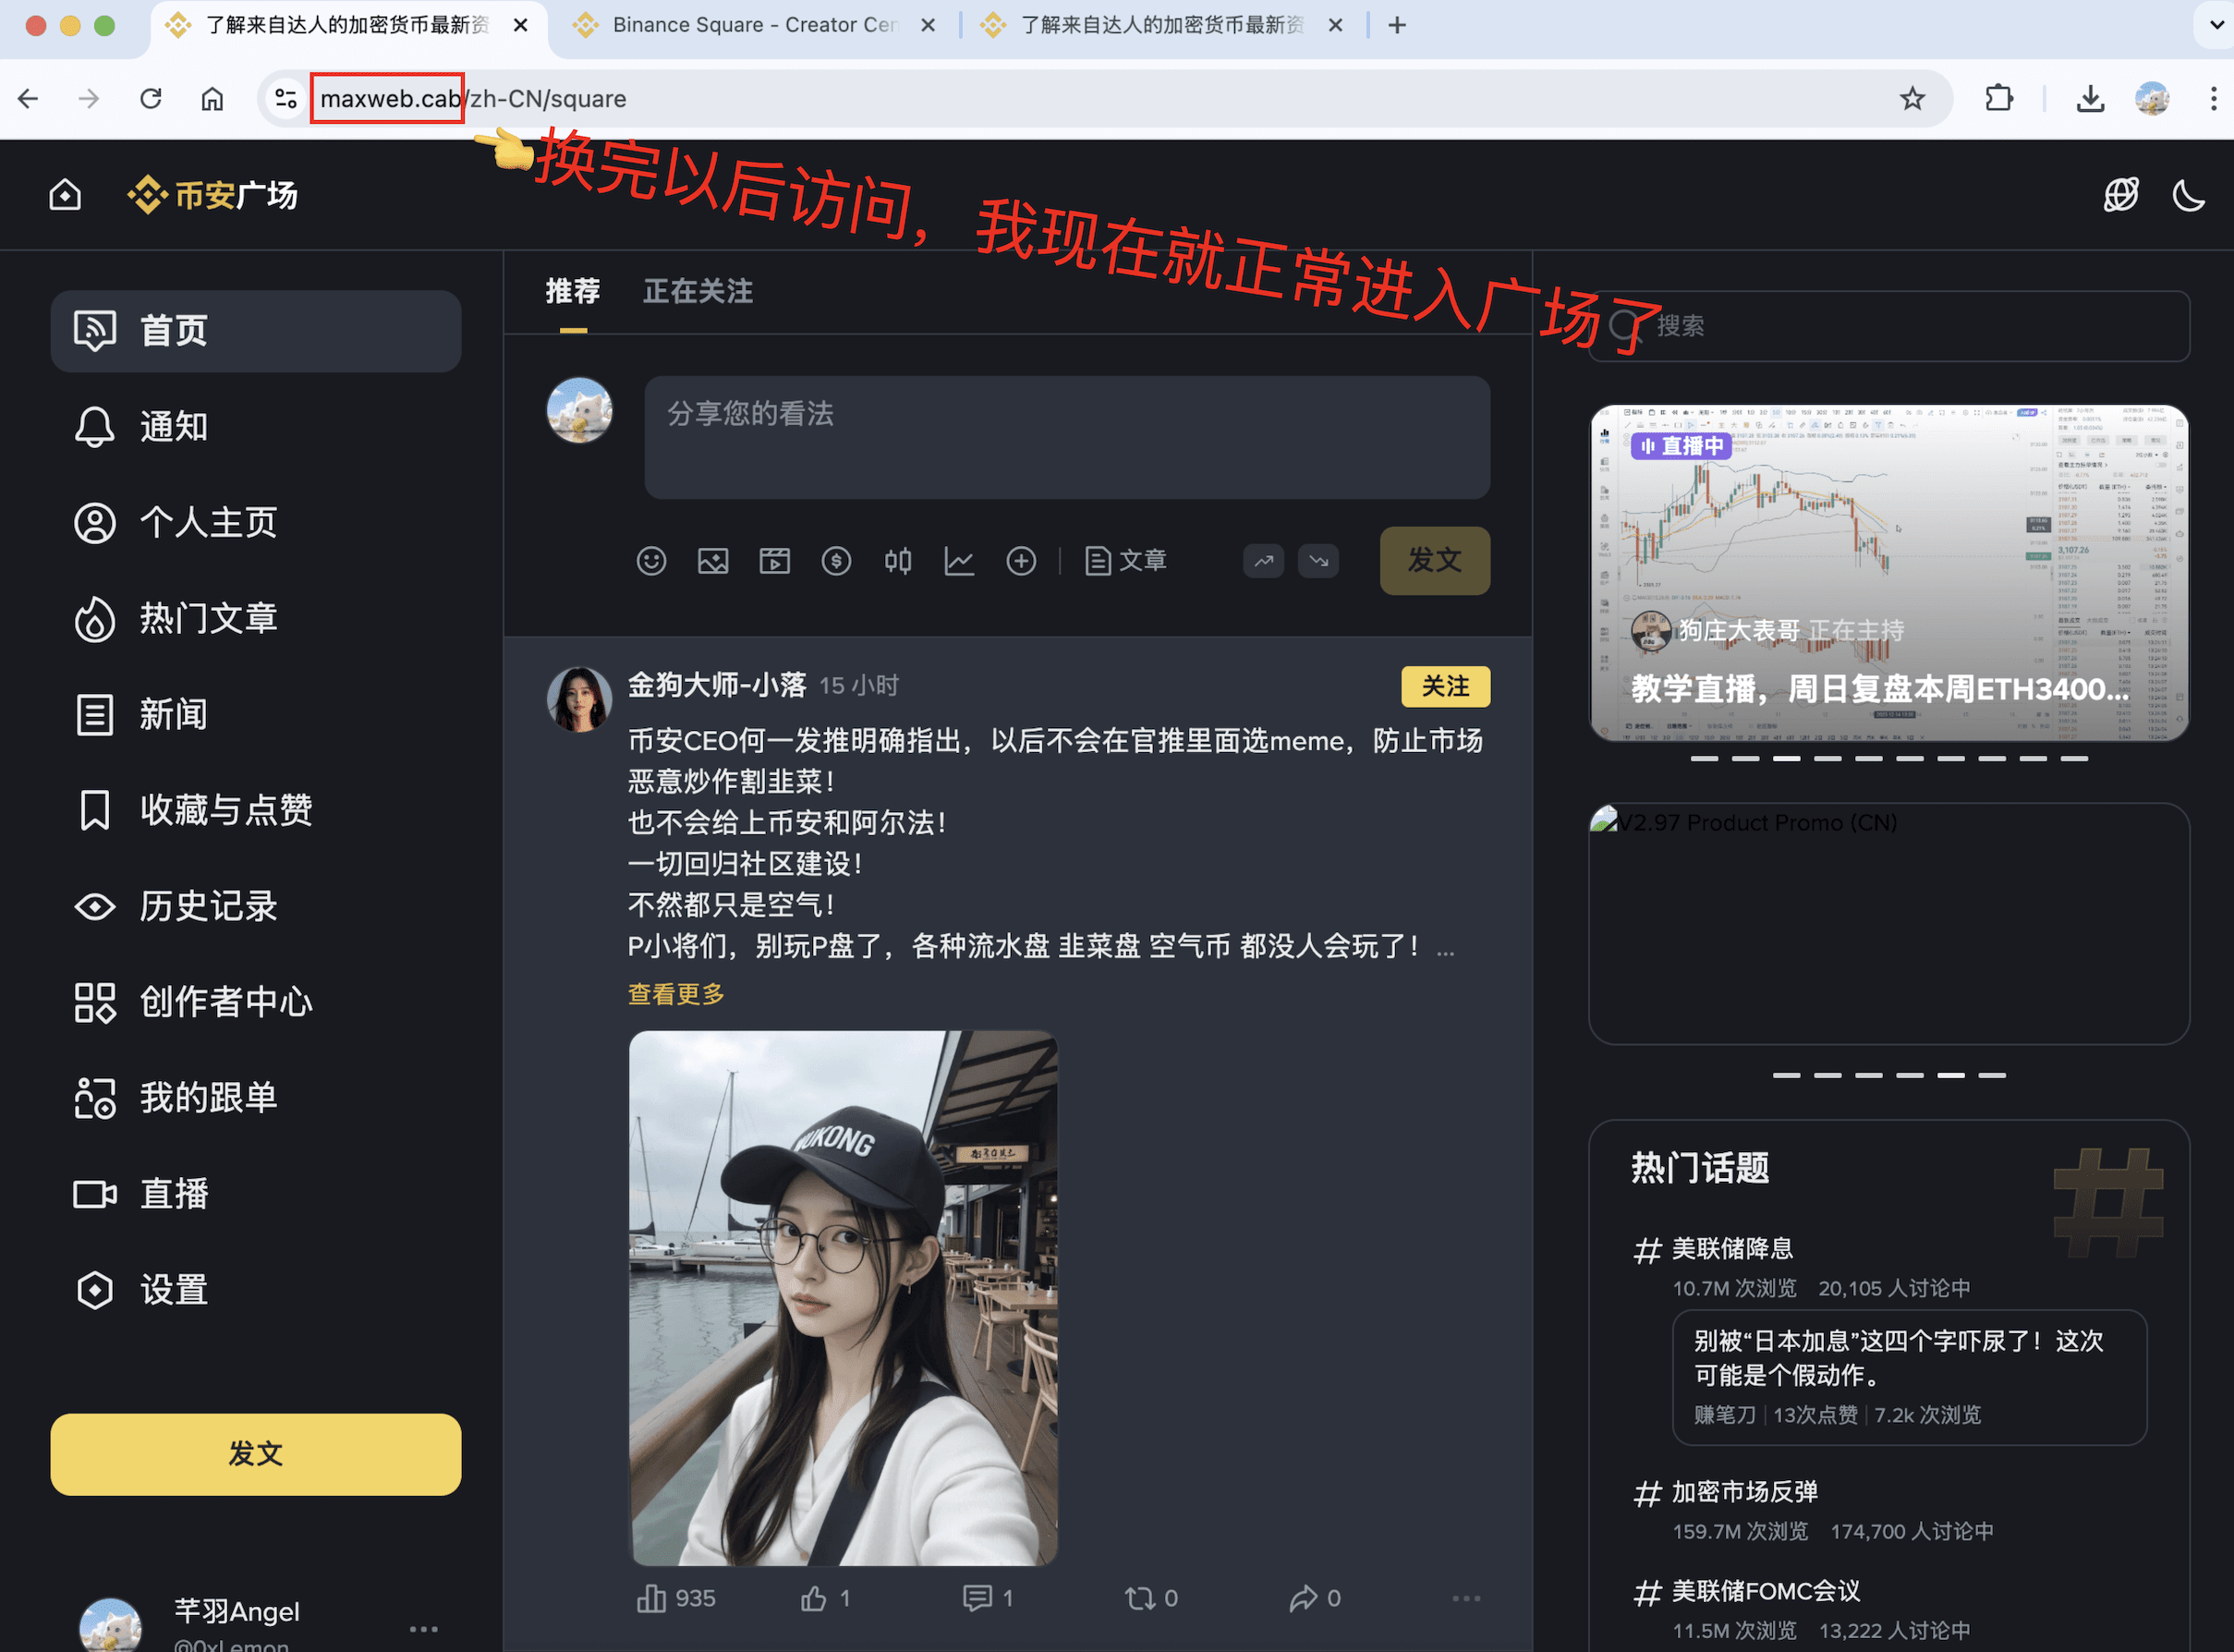2234x1652 pixels.
Task: Click the 分享您的看法 text input
Action: click(x=1067, y=437)
